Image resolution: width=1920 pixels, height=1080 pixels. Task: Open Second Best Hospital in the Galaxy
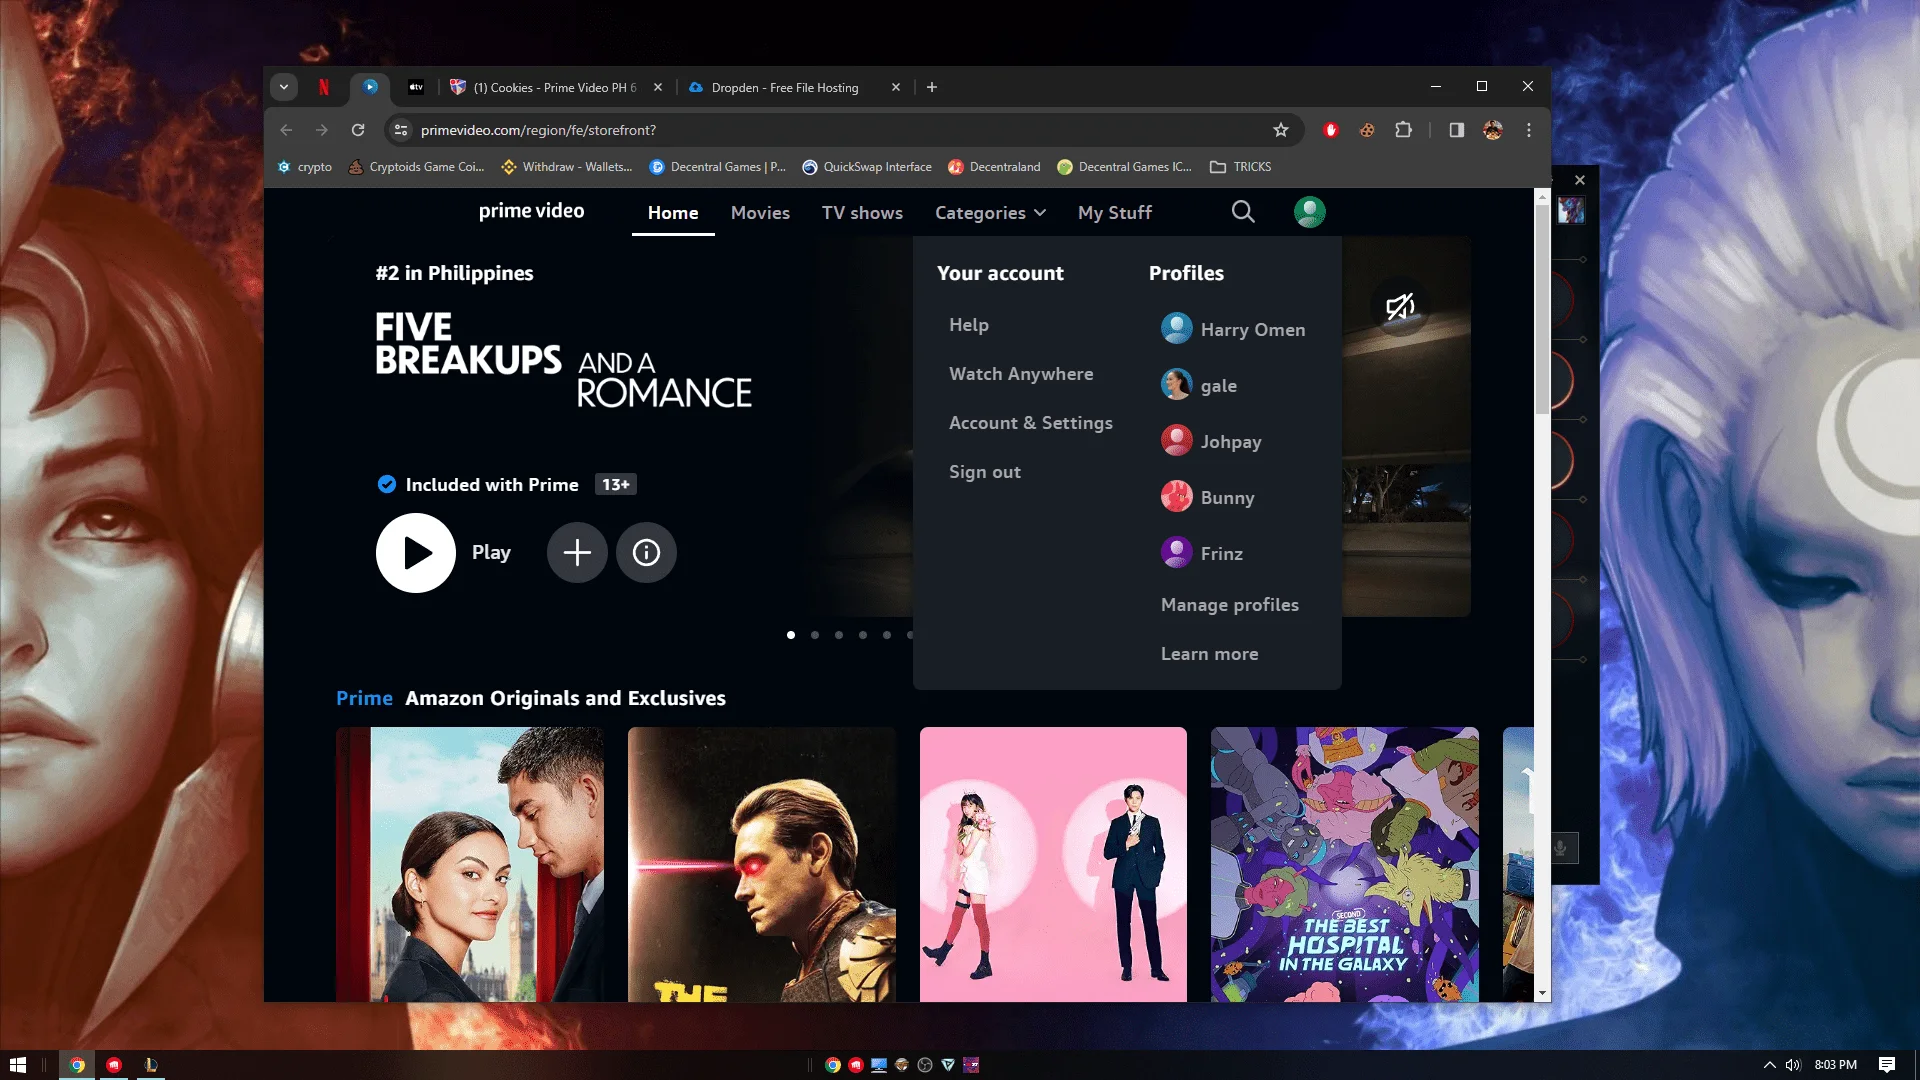1344,864
